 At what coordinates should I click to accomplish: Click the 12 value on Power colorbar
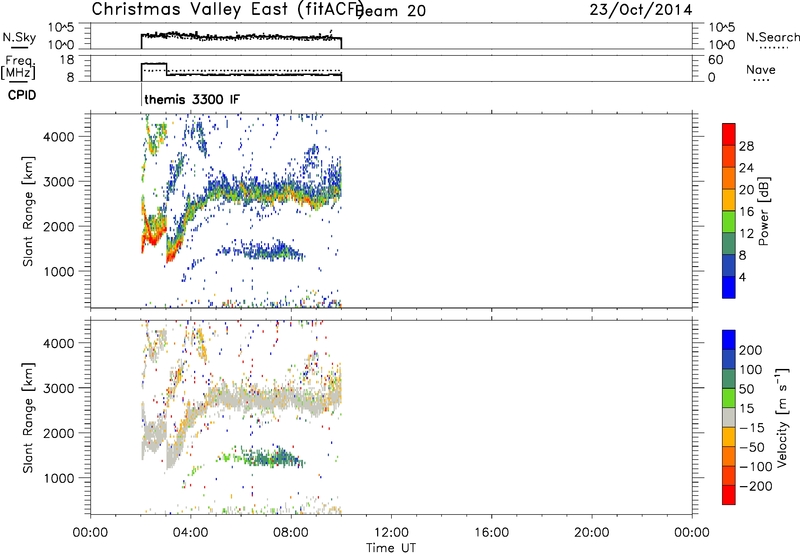(x=746, y=234)
